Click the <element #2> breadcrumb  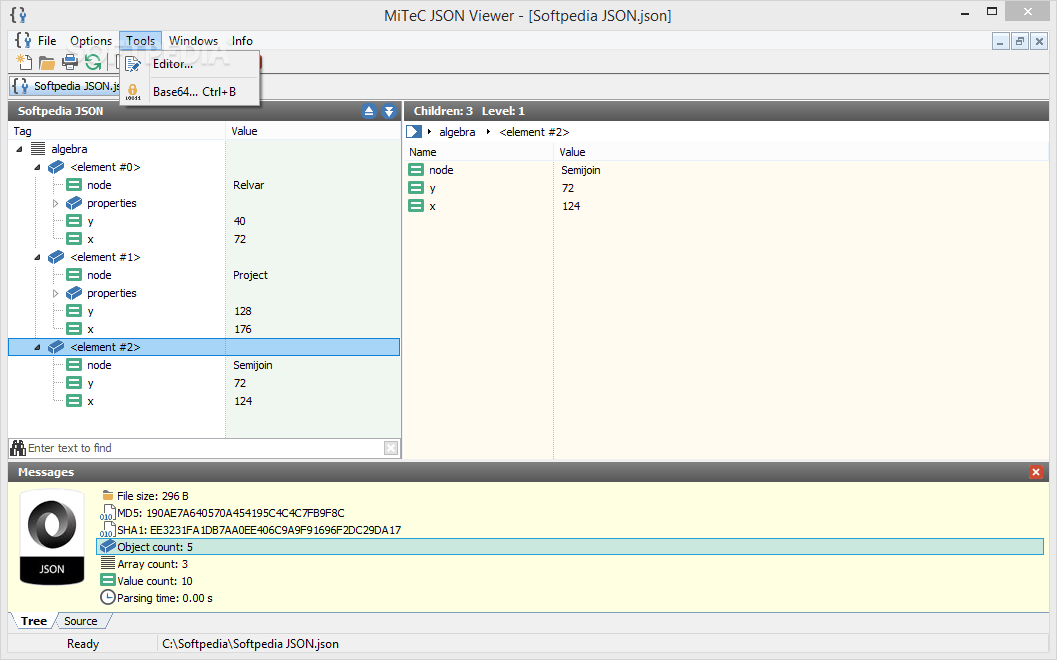[534, 132]
